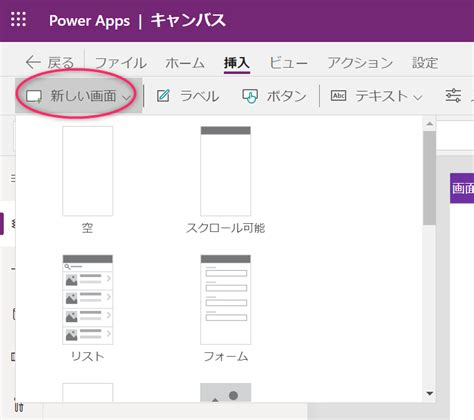Open the ビュー tab

click(x=288, y=63)
